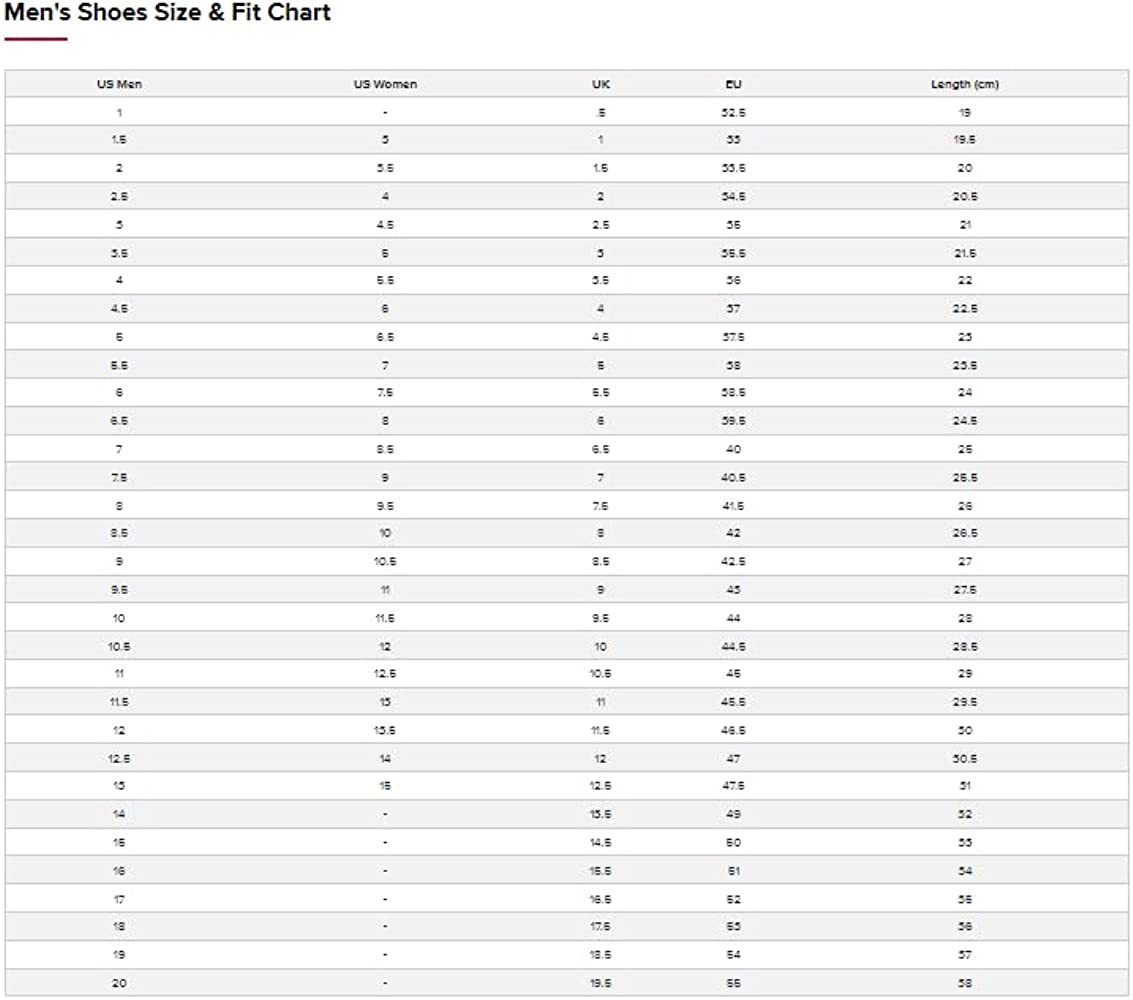Select the US Women column header

pyautogui.click(x=385, y=84)
